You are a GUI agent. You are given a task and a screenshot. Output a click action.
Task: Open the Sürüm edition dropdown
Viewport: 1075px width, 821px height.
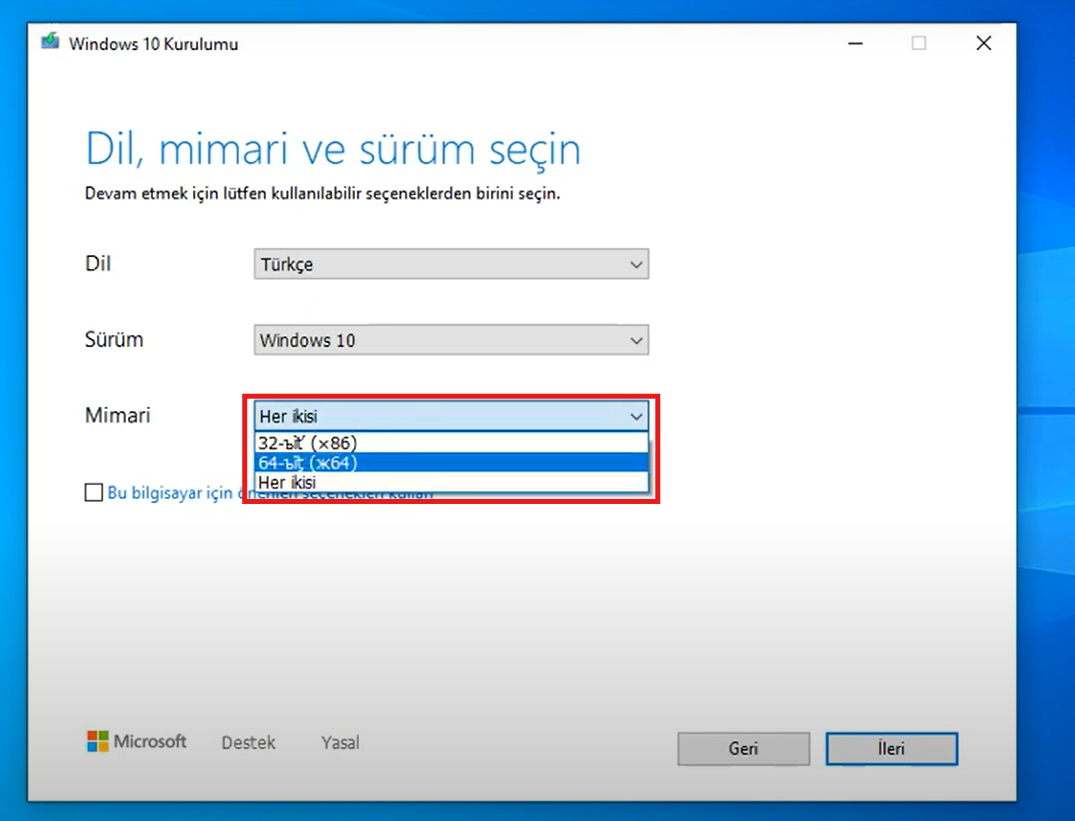451,340
